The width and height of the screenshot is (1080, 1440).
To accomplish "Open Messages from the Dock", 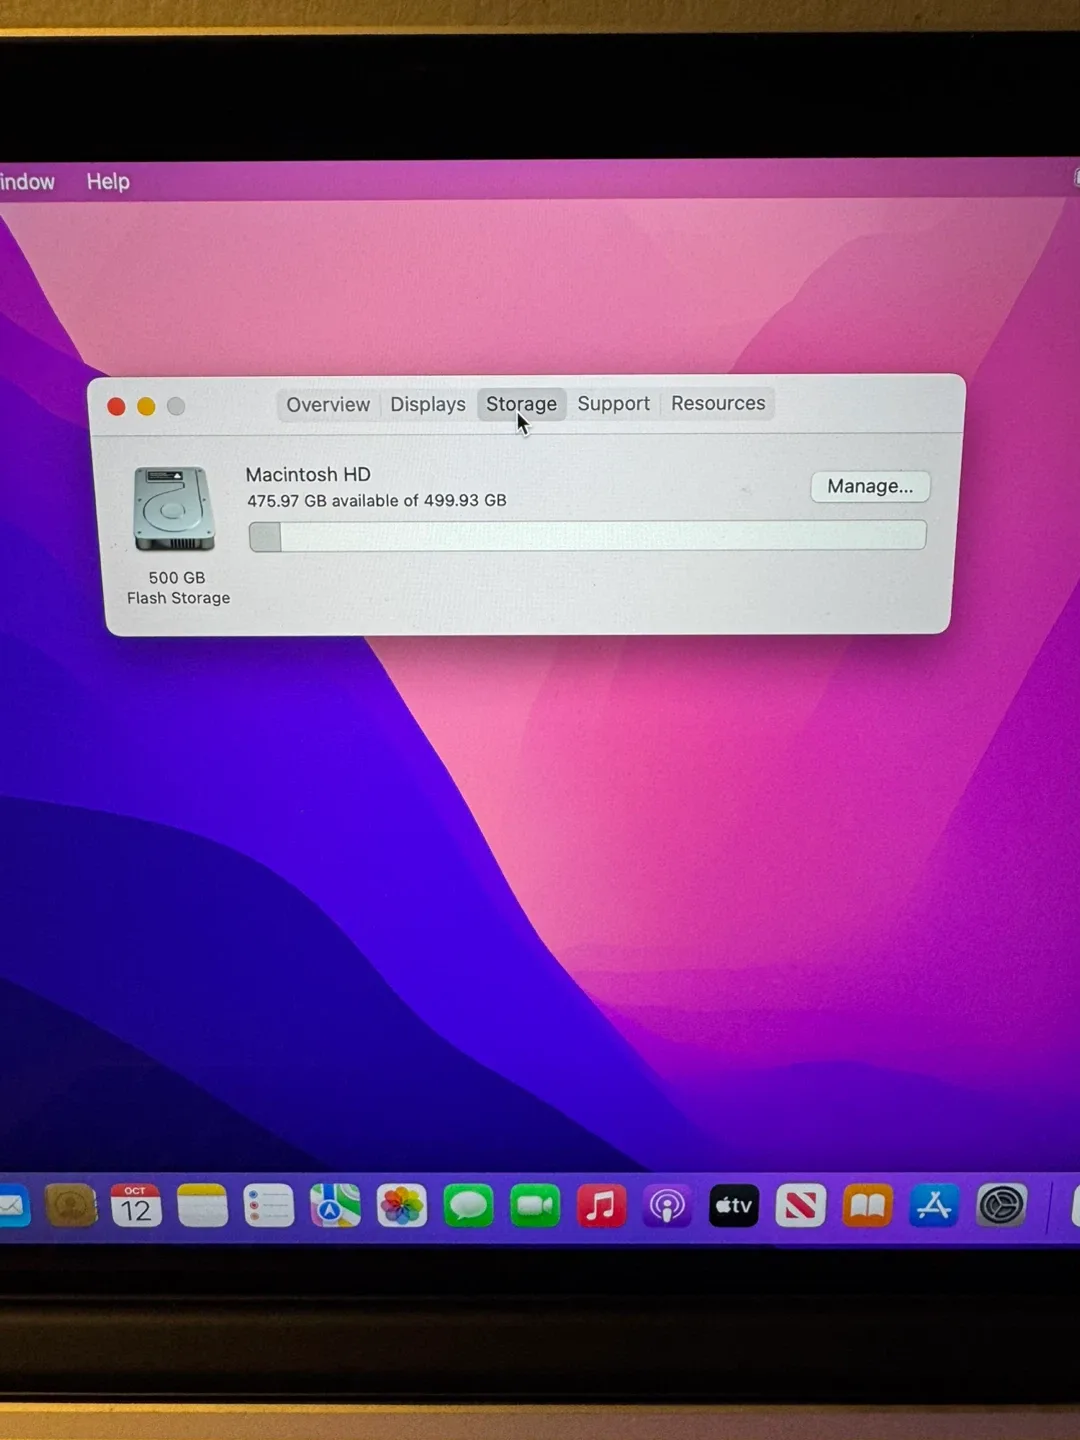I will (469, 1206).
